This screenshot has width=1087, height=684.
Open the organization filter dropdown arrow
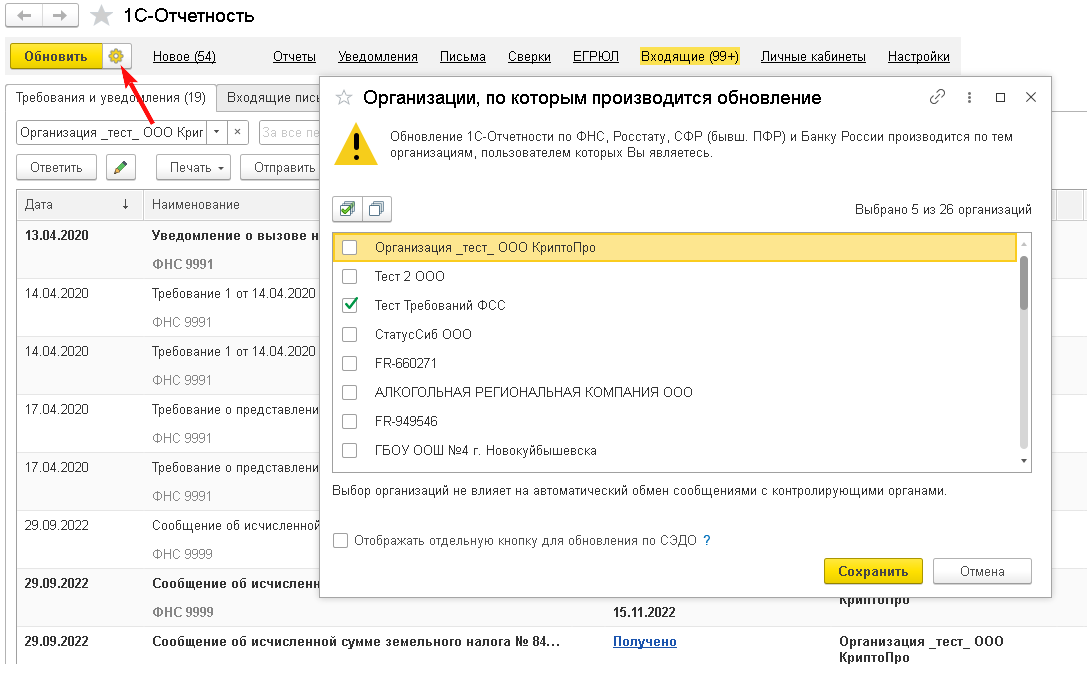coord(217,132)
